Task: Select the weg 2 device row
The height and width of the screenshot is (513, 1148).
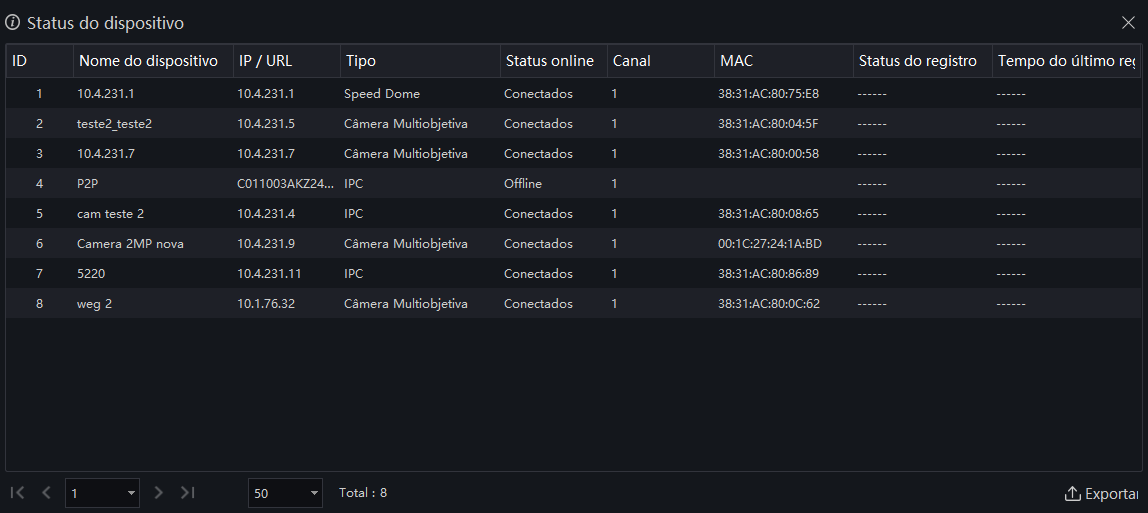Action: tap(573, 304)
